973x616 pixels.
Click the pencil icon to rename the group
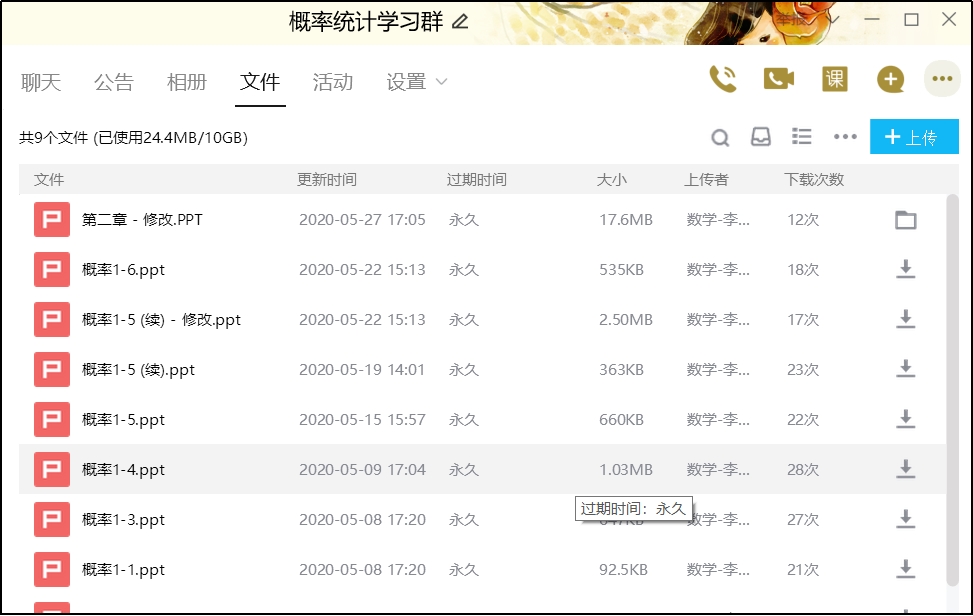[x=460, y=21]
